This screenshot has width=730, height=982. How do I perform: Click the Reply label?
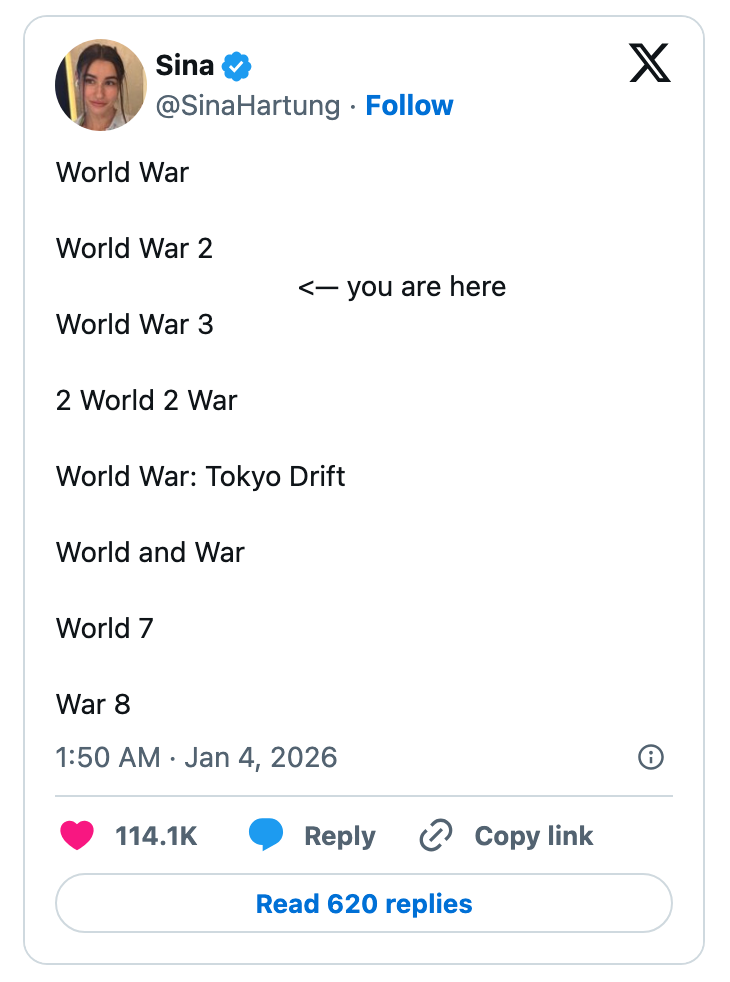click(340, 835)
